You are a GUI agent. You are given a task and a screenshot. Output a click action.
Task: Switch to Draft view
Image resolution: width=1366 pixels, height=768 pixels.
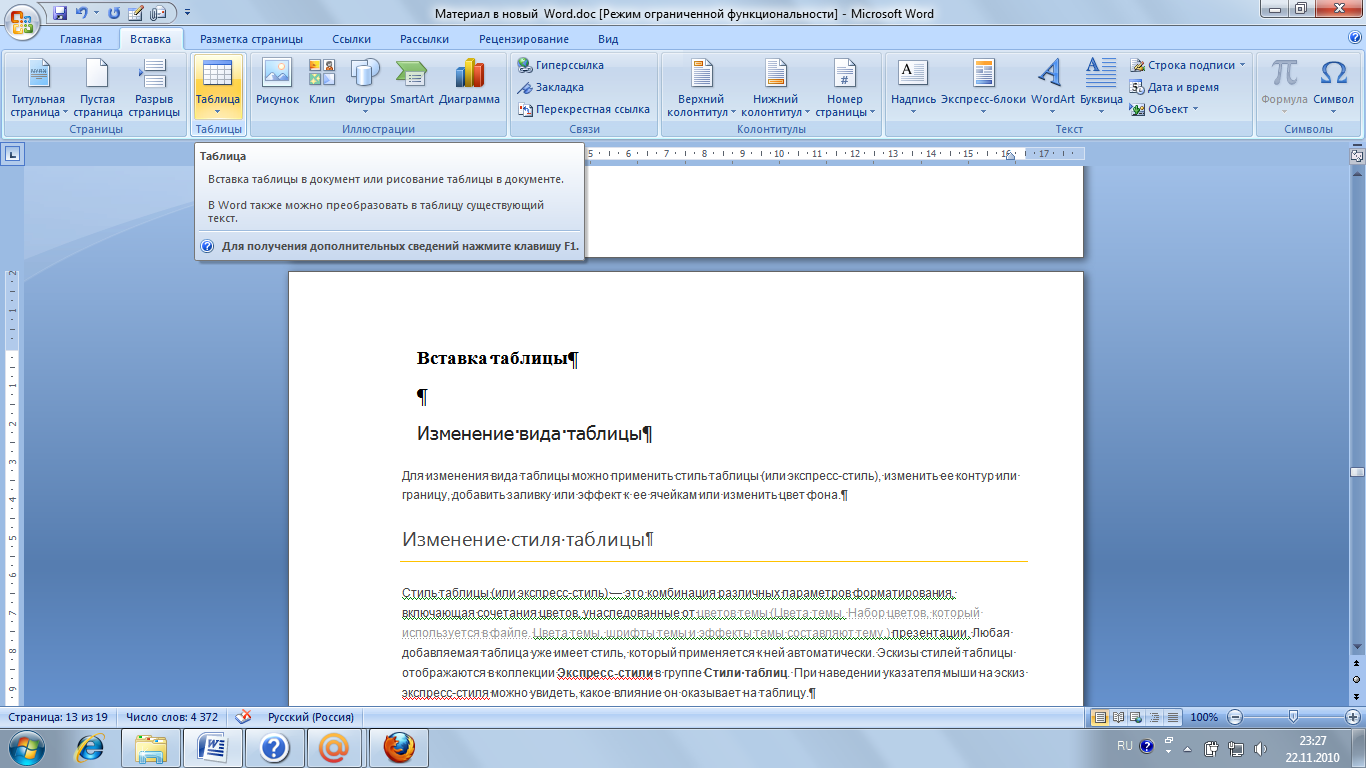[x=1173, y=717]
